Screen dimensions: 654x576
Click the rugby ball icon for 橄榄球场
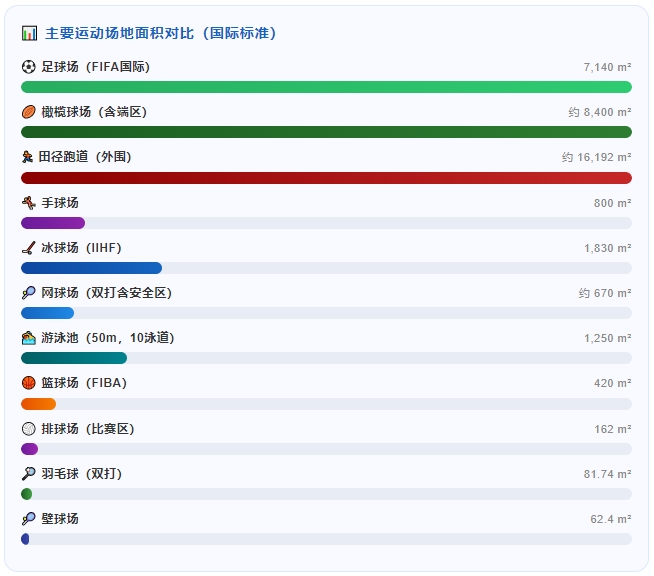click(x=28, y=112)
